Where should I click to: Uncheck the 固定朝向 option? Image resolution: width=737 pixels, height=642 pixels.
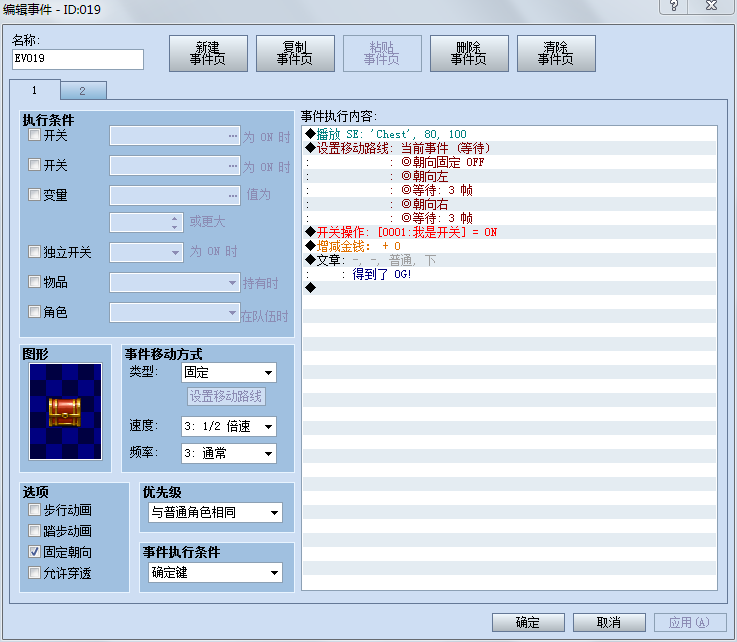tap(34, 552)
